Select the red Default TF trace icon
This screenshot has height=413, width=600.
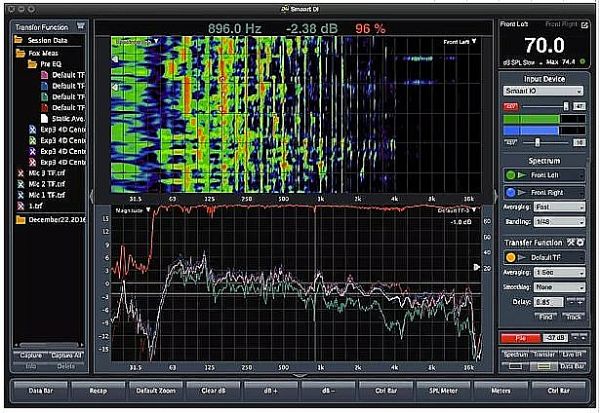pyautogui.click(x=44, y=108)
